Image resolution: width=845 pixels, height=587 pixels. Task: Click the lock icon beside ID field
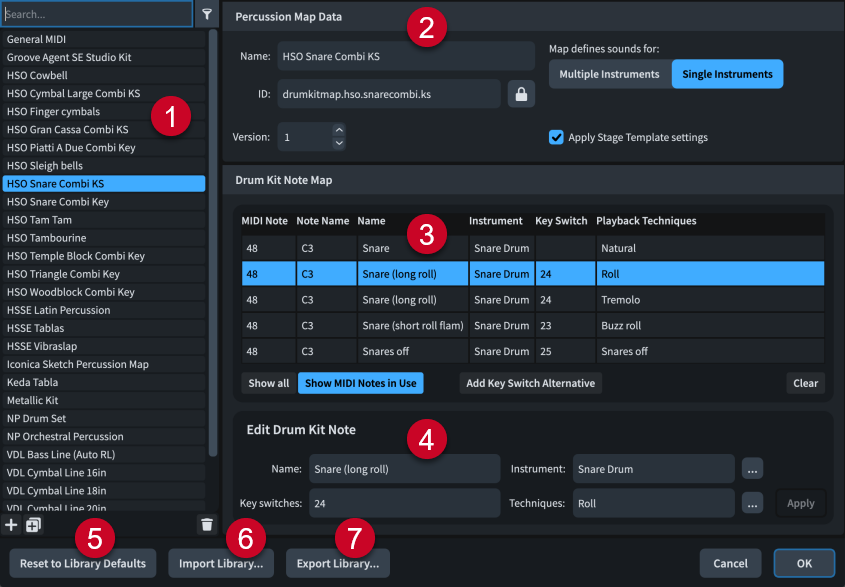[x=521, y=94]
